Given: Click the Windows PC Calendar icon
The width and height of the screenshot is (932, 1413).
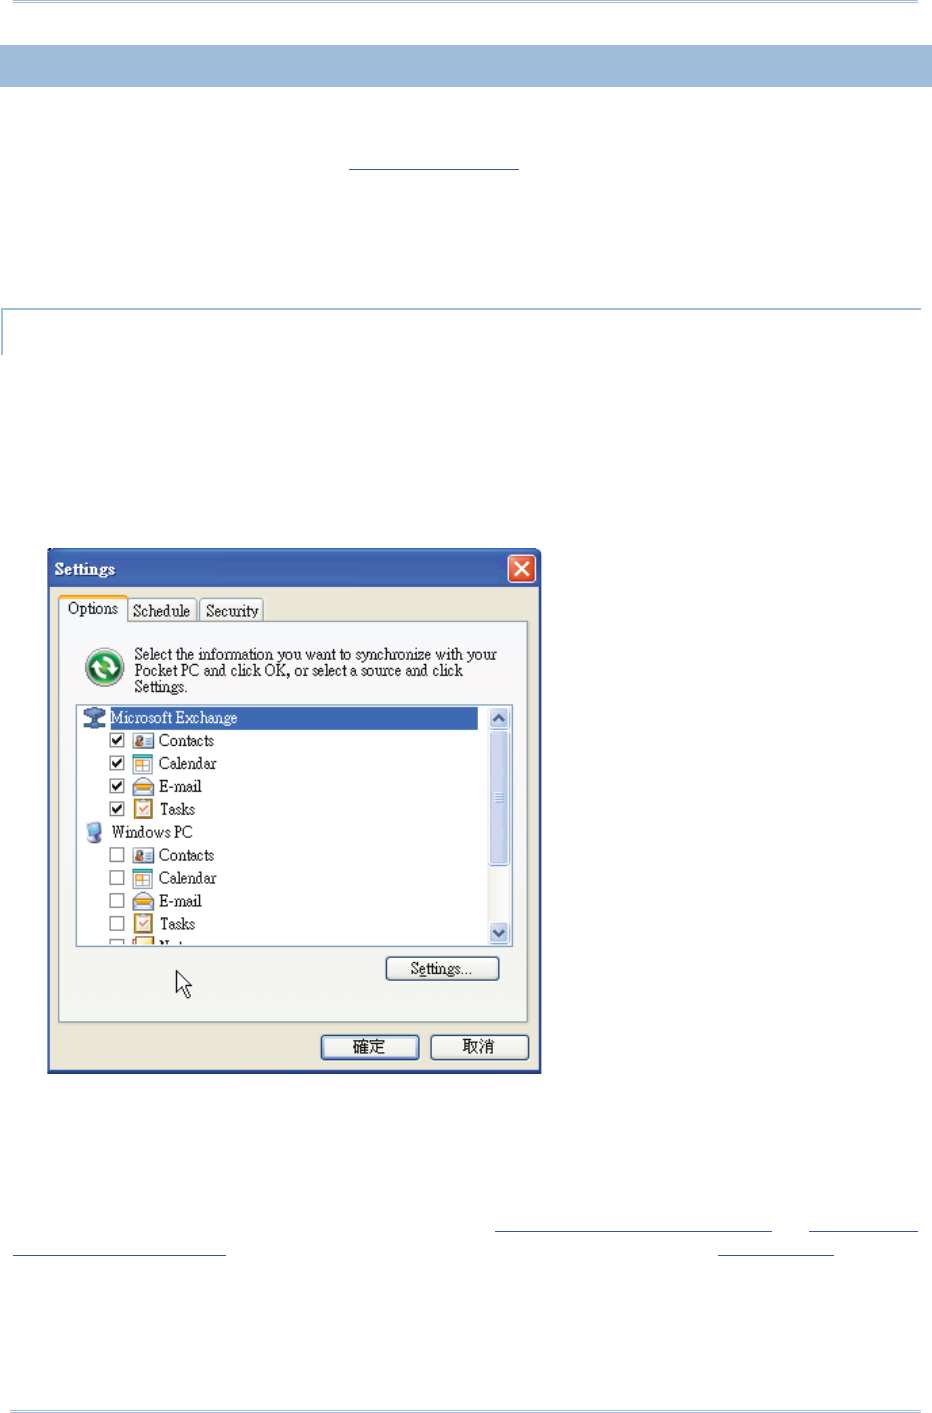Looking at the screenshot, I should pyautogui.click(x=143, y=878).
